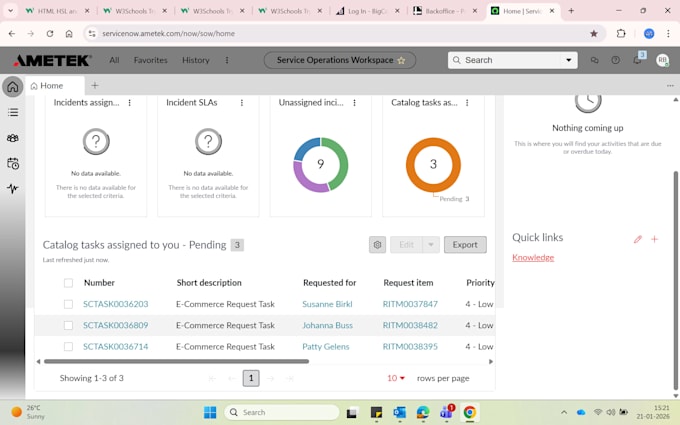Open Catalog tasks card options menu
The image size is (680, 425).
pyautogui.click(x=467, y=103)
